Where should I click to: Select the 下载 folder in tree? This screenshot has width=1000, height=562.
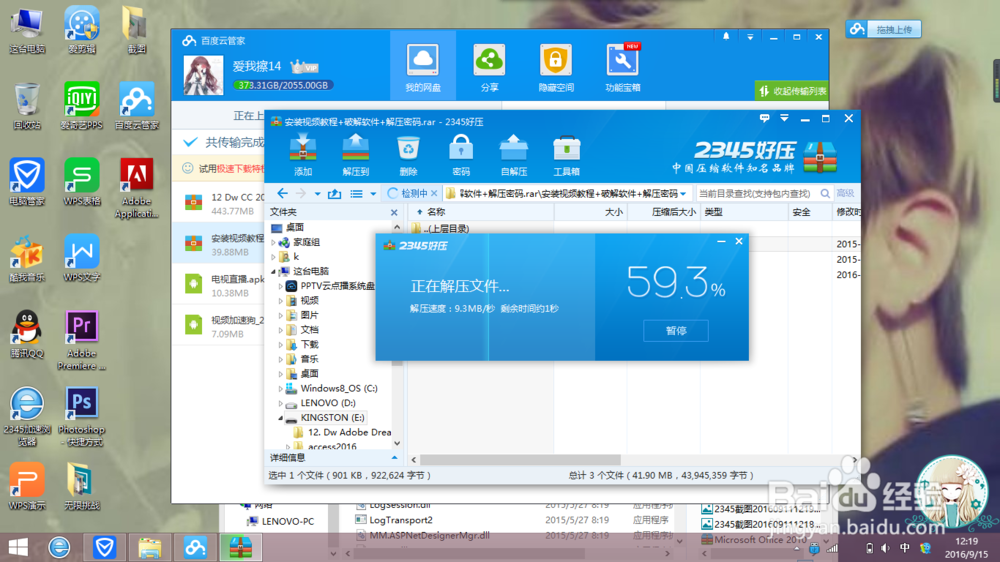click(302, 344)
